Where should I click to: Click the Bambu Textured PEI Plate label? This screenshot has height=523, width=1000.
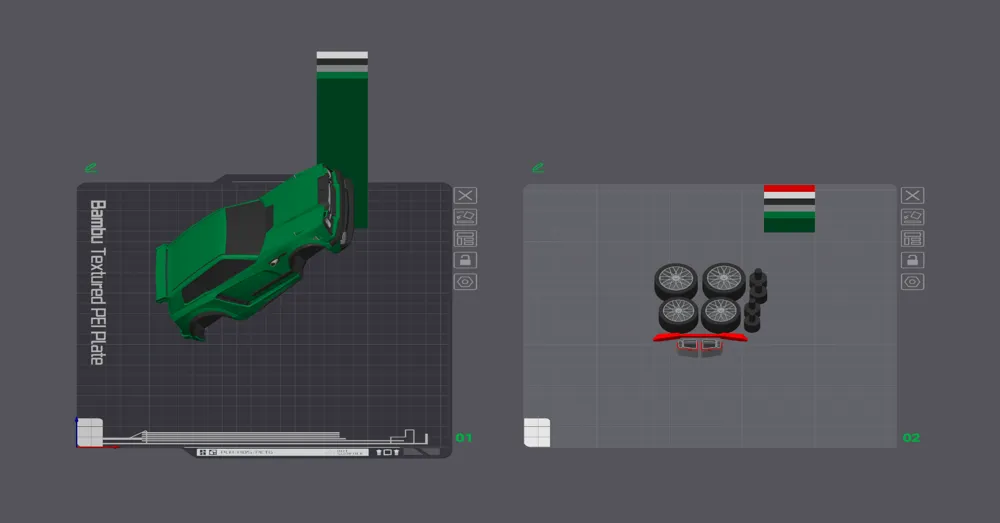(98, 282)
